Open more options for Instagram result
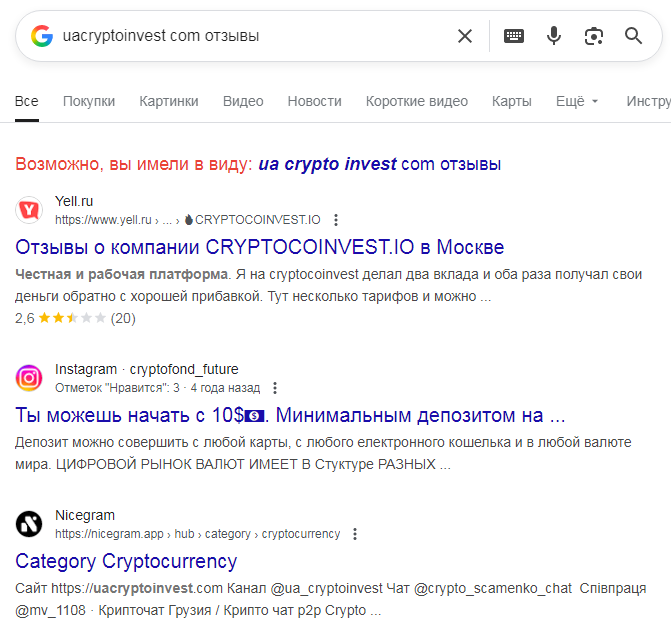 coord(275,388)
